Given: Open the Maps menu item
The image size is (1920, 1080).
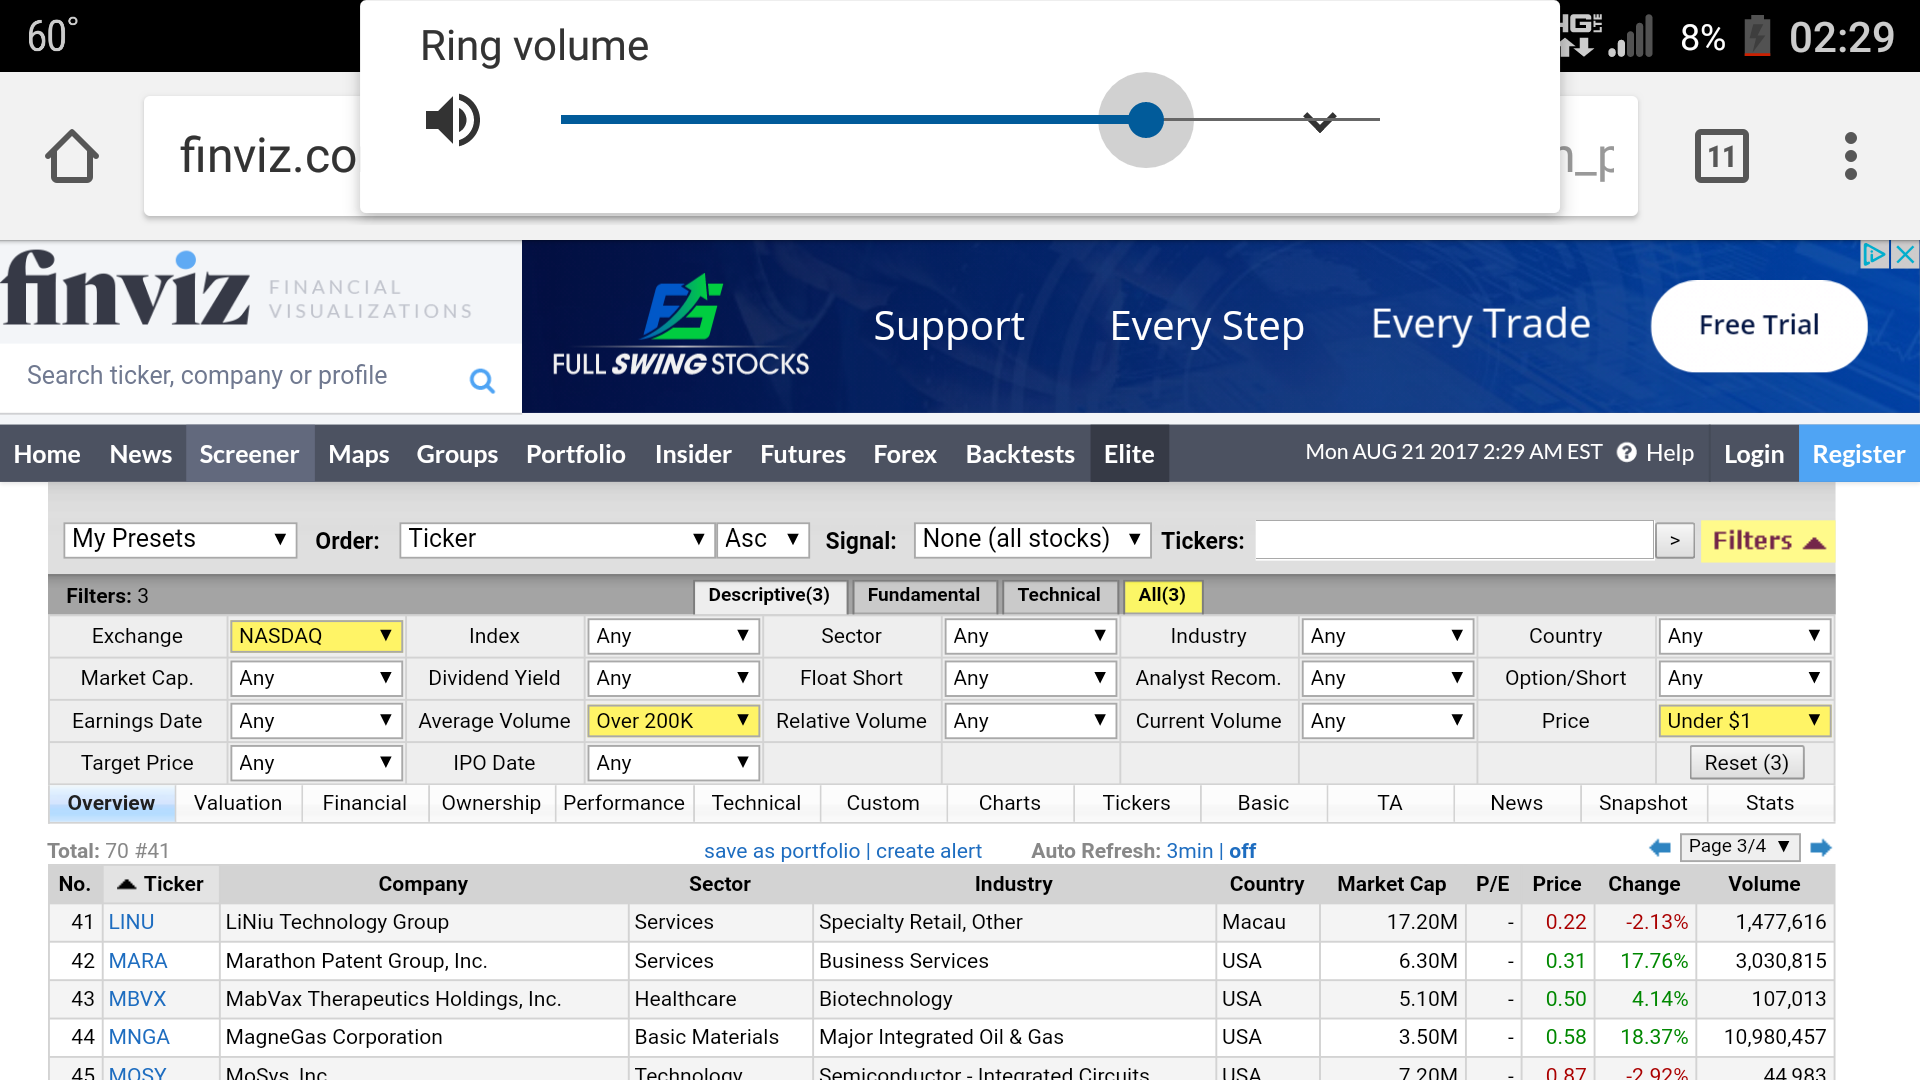Looking at the screenshot, I should tap(358, 454).
